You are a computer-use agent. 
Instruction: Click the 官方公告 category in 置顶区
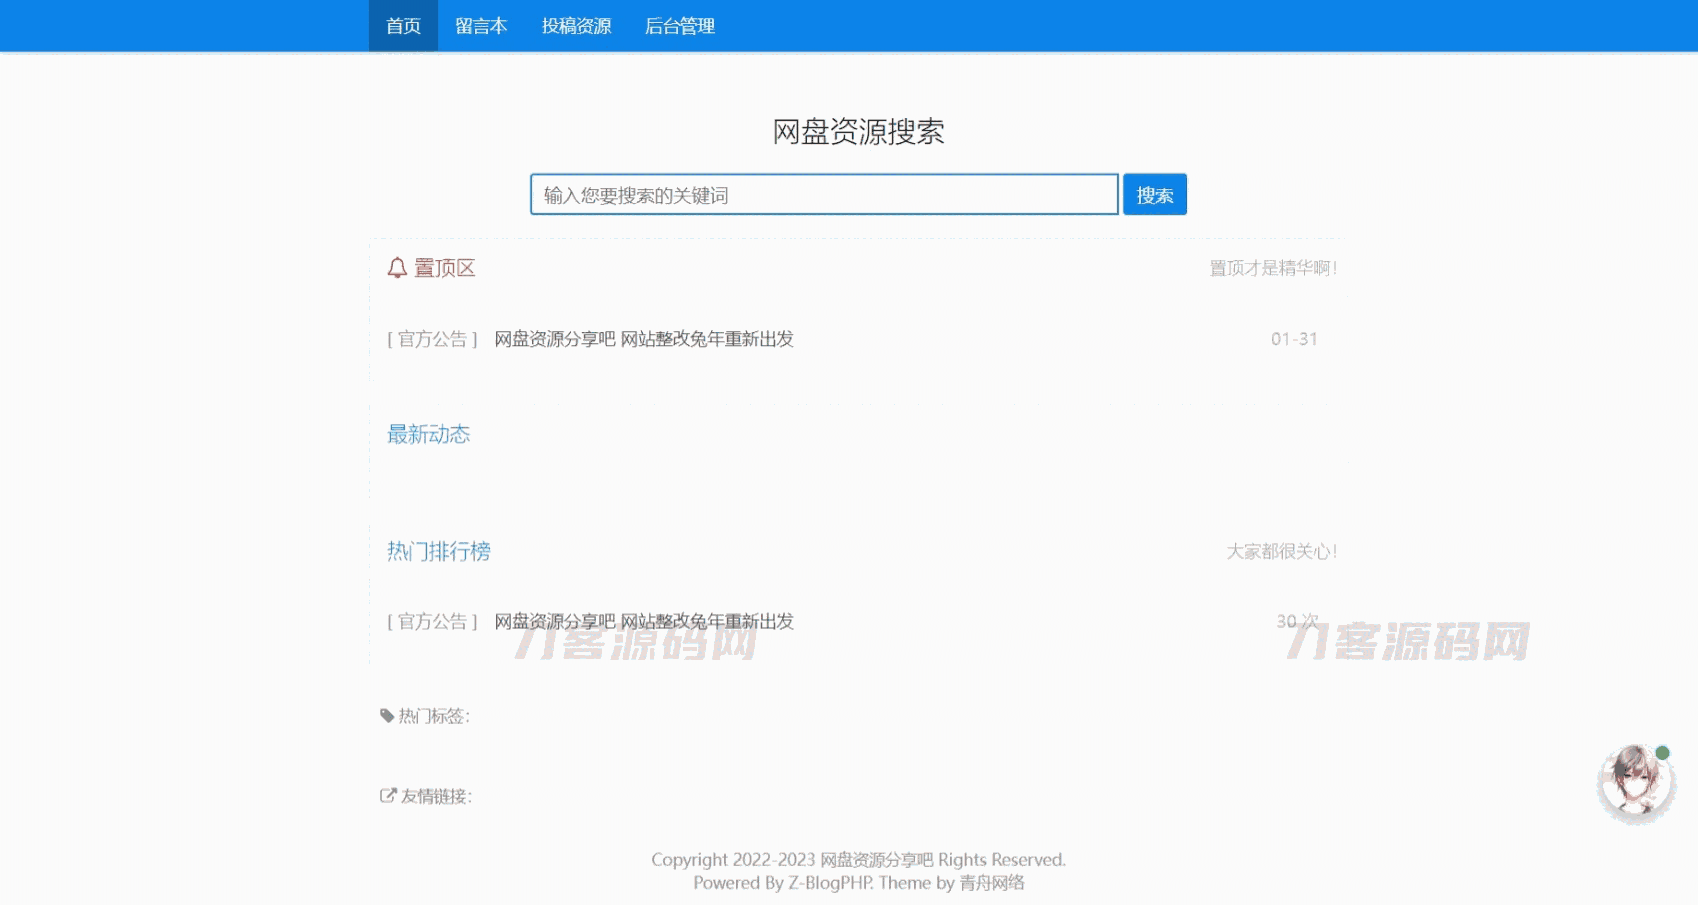pyautogui.click(x=432, y=339)
